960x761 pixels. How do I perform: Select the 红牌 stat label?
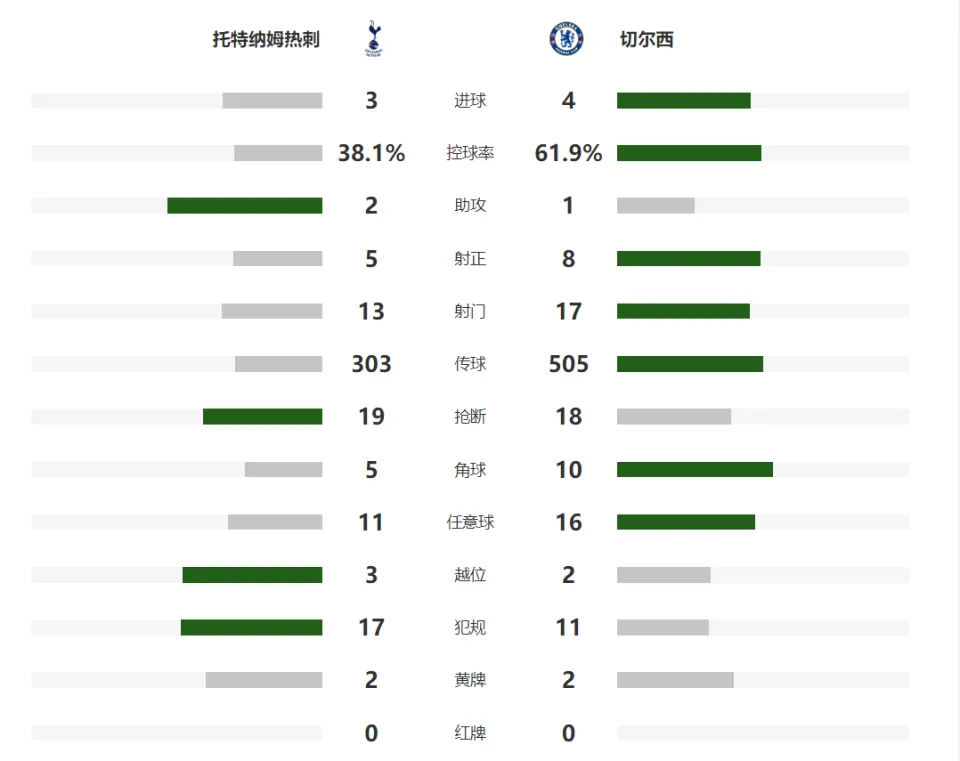click(x=470, y=733)
